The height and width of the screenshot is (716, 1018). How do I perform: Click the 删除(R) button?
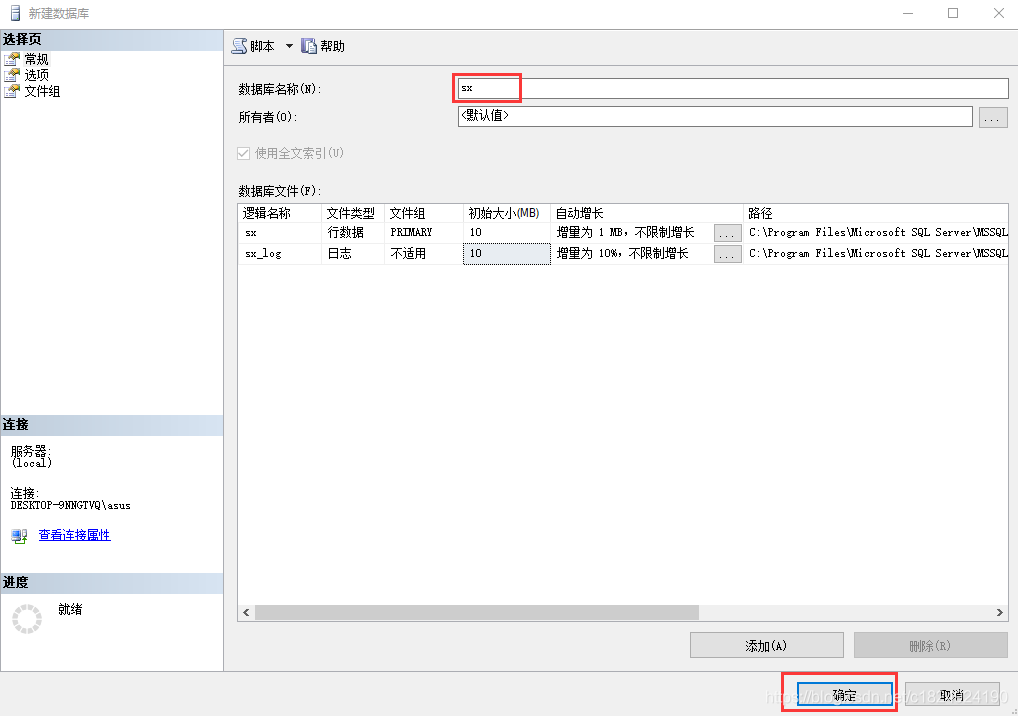[x=930, y=645]
